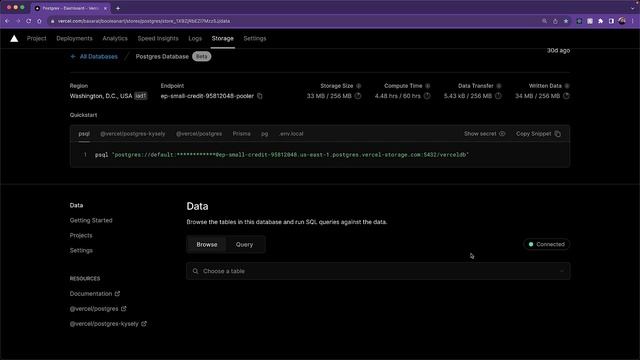Click the Beta badge next to Postgres Database
This screenshot has width=640, height=360.
pos(202,56)
